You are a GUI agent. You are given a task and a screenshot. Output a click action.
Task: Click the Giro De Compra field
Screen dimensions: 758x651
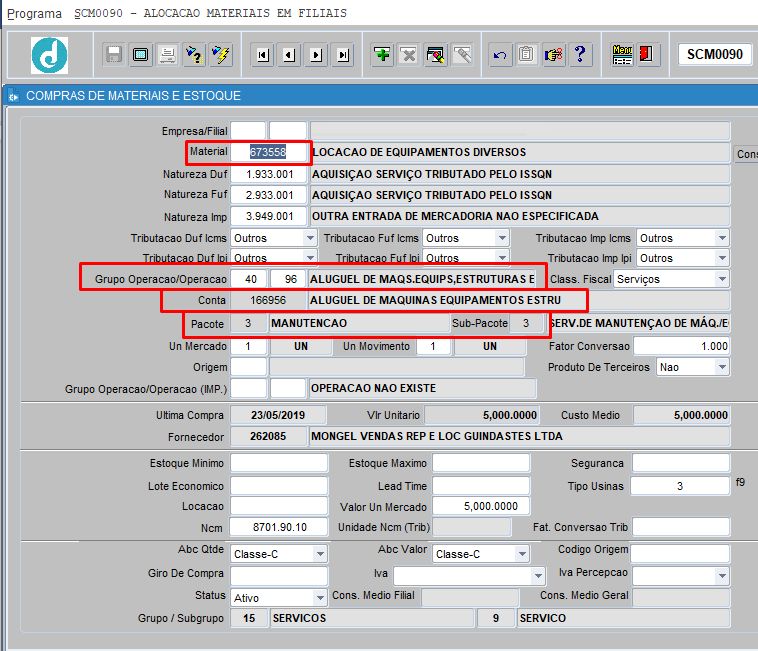point(279,576)
